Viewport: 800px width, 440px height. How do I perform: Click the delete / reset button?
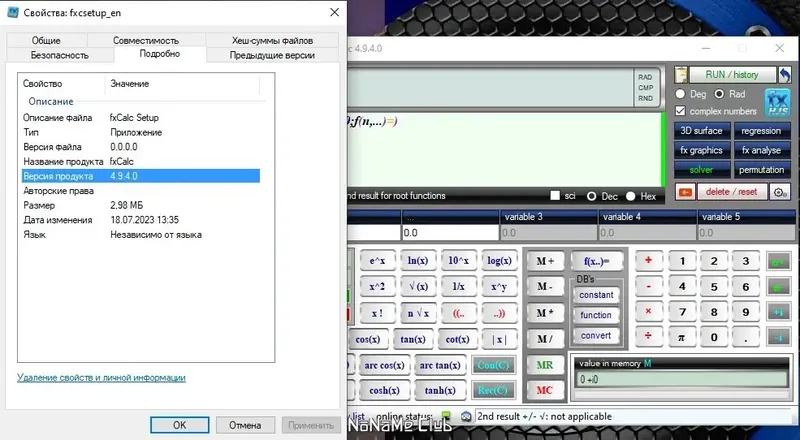click(x=731, y=192)
